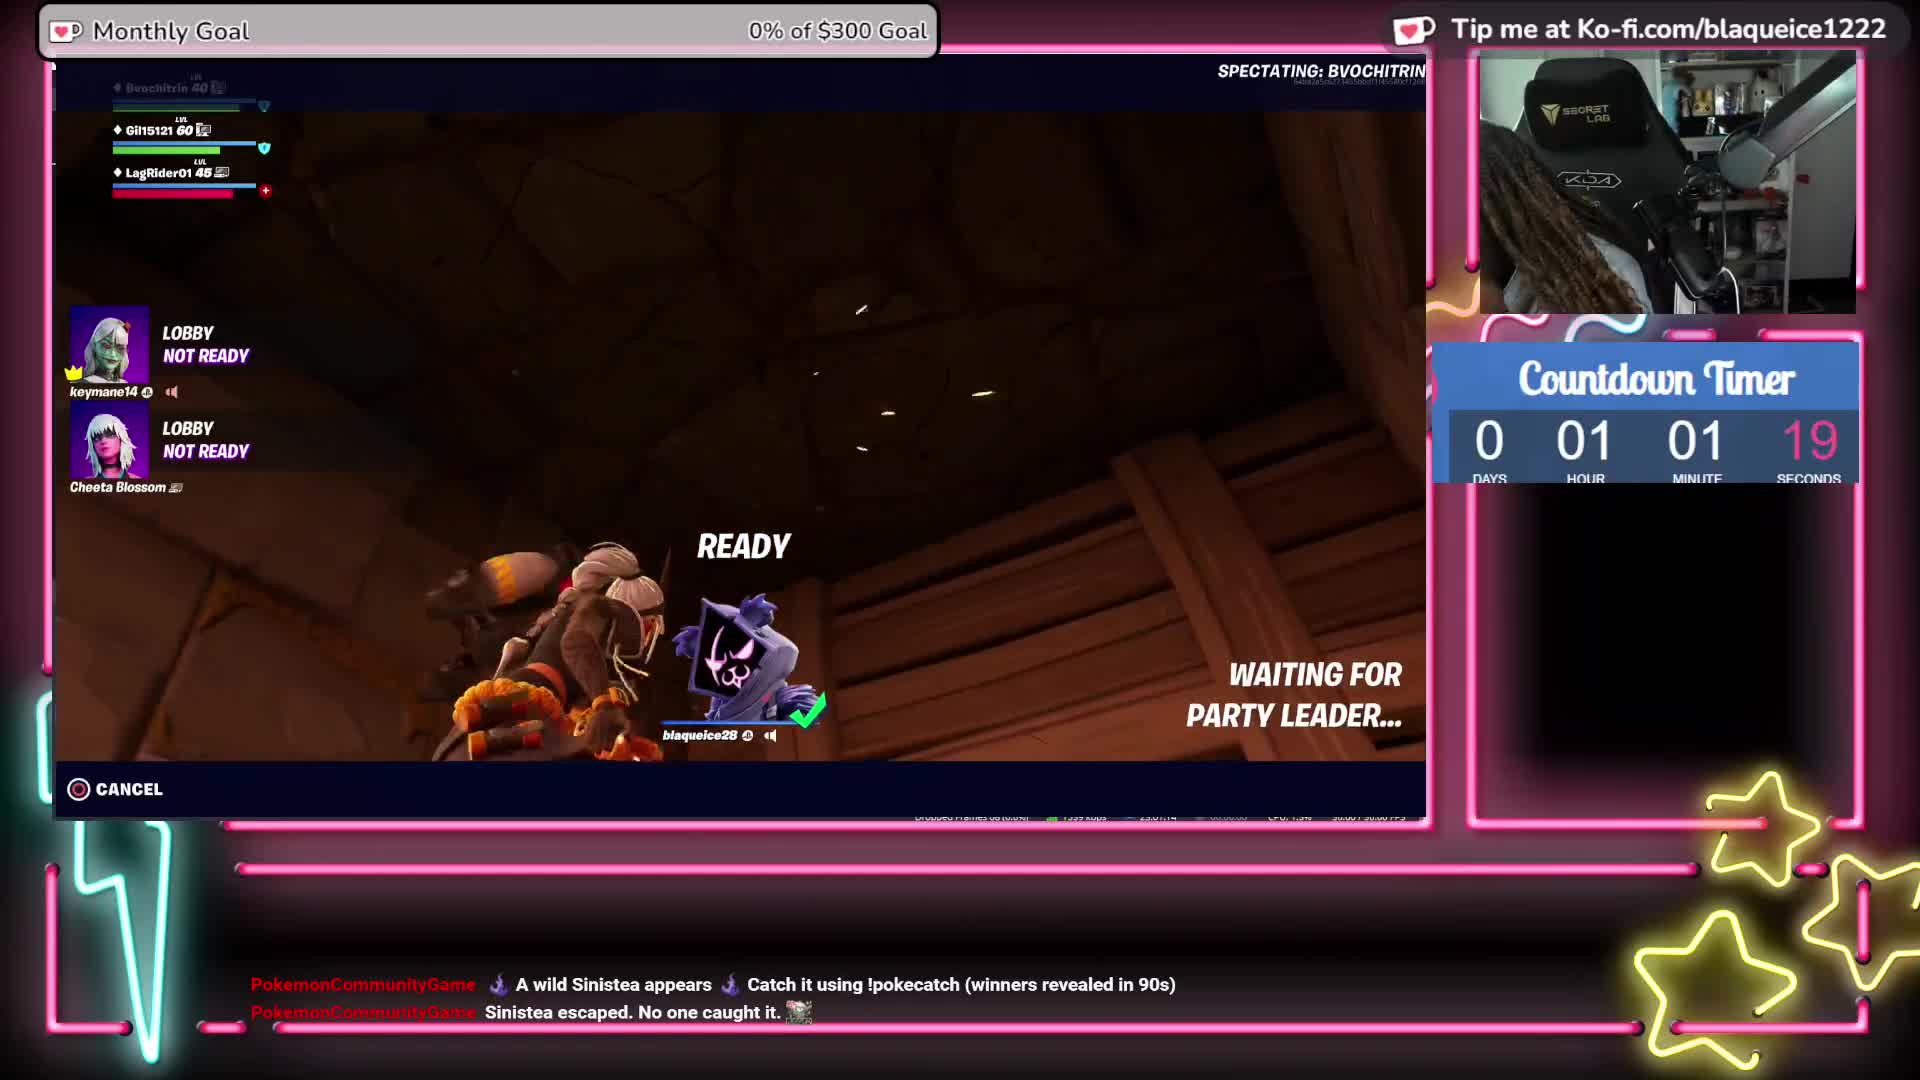
Task: Click the blaqueice28 player name label
Action: point(699,736)
